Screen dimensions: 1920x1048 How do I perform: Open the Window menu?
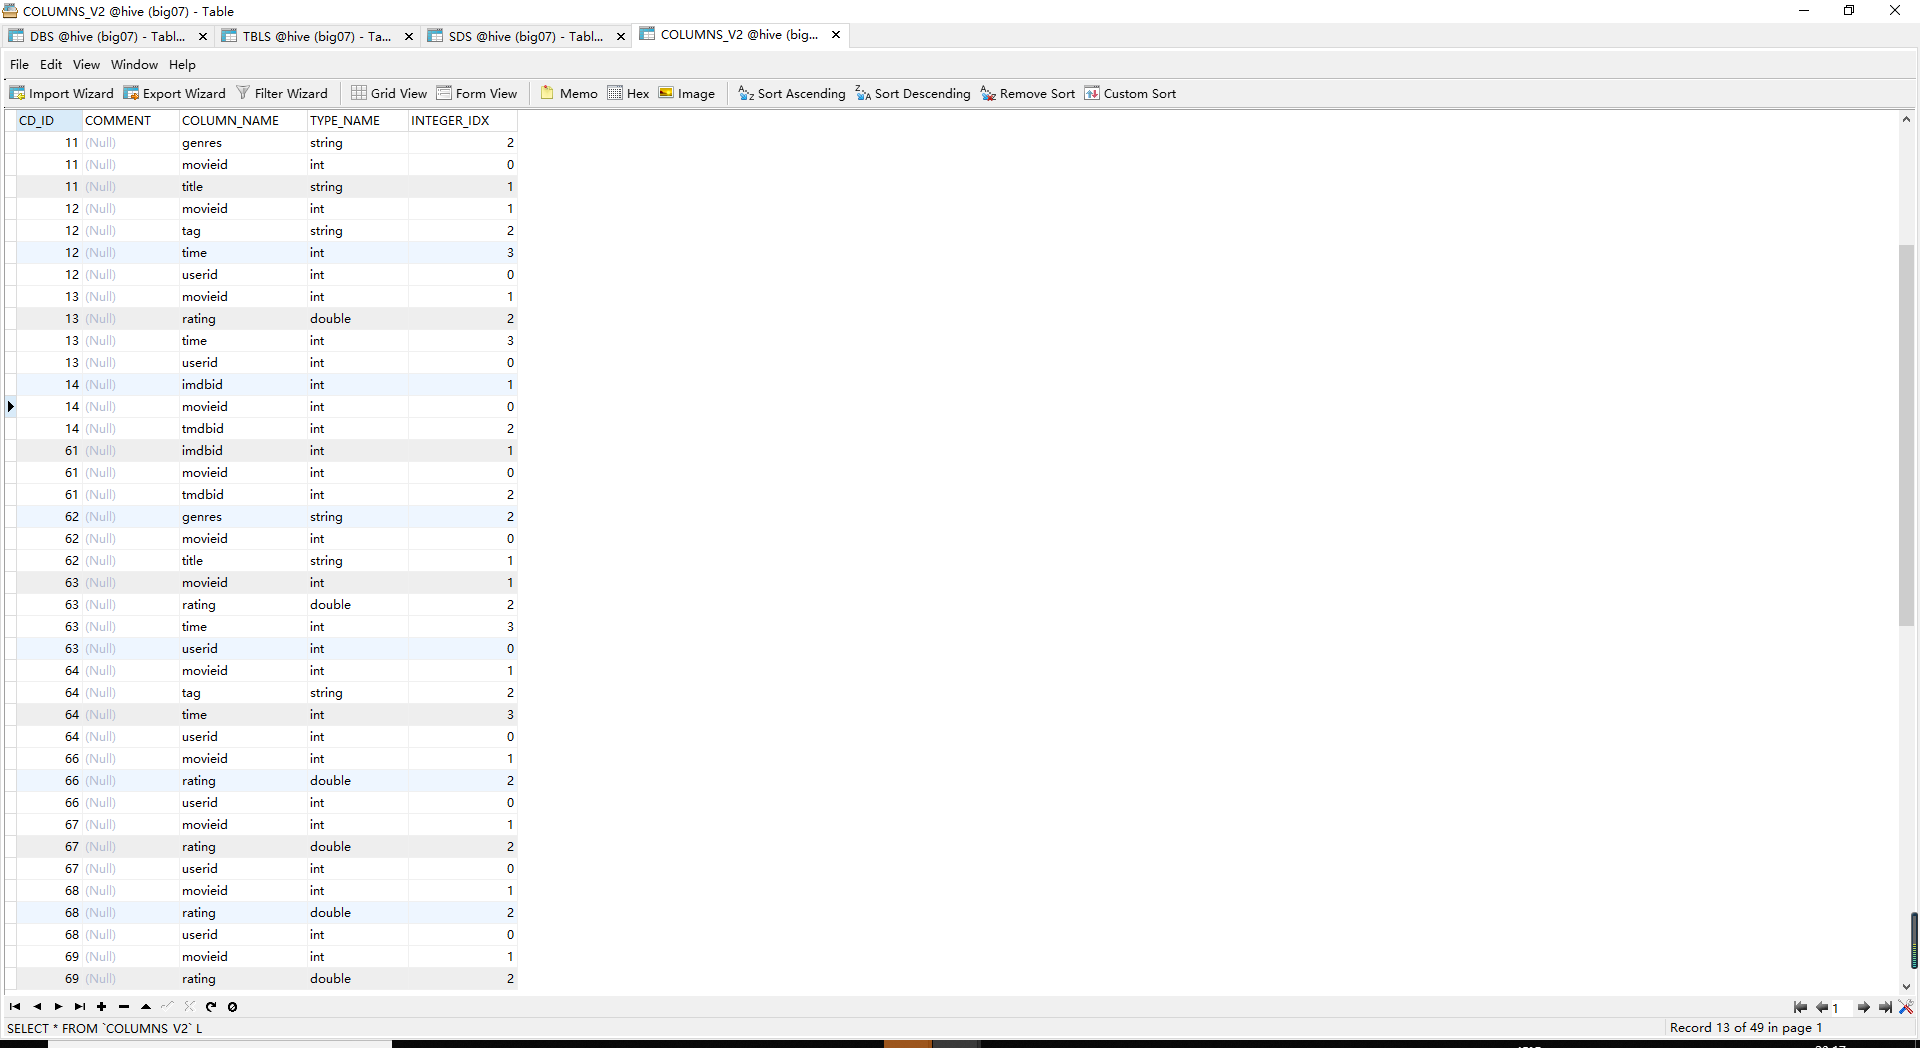(134, 64)
